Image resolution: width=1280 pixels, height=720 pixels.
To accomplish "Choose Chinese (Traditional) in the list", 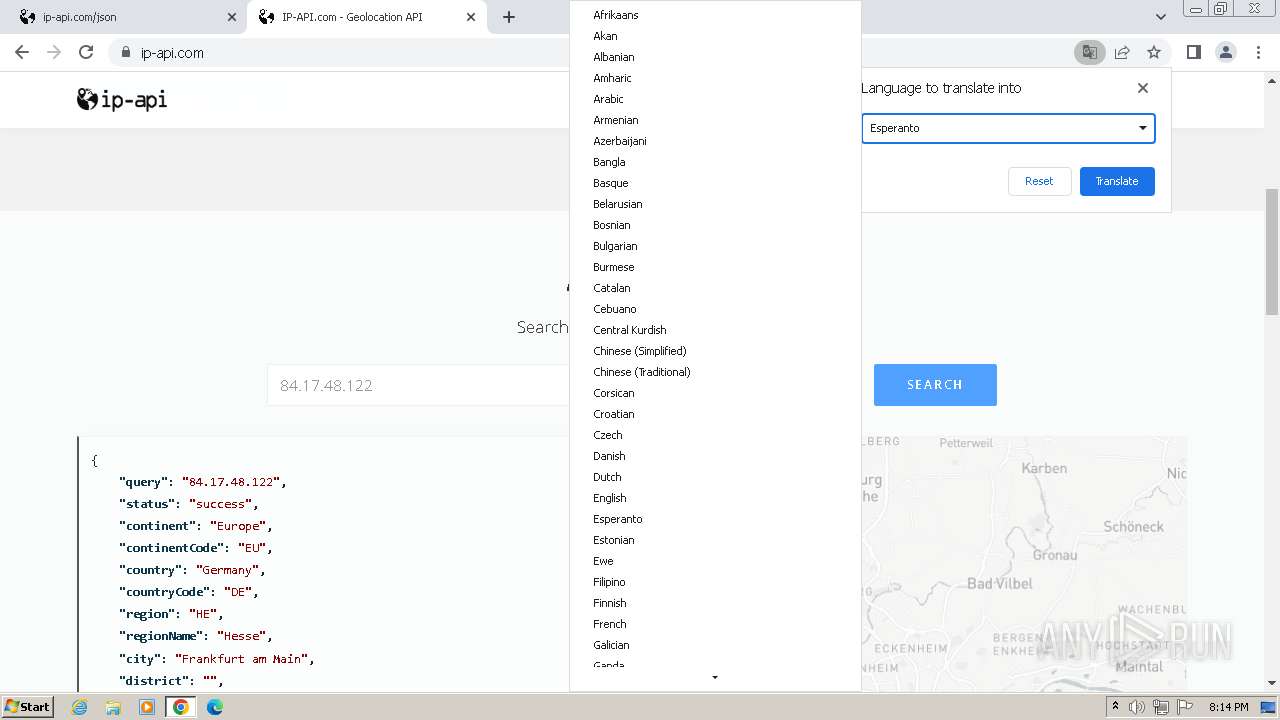I will point(715,372).
